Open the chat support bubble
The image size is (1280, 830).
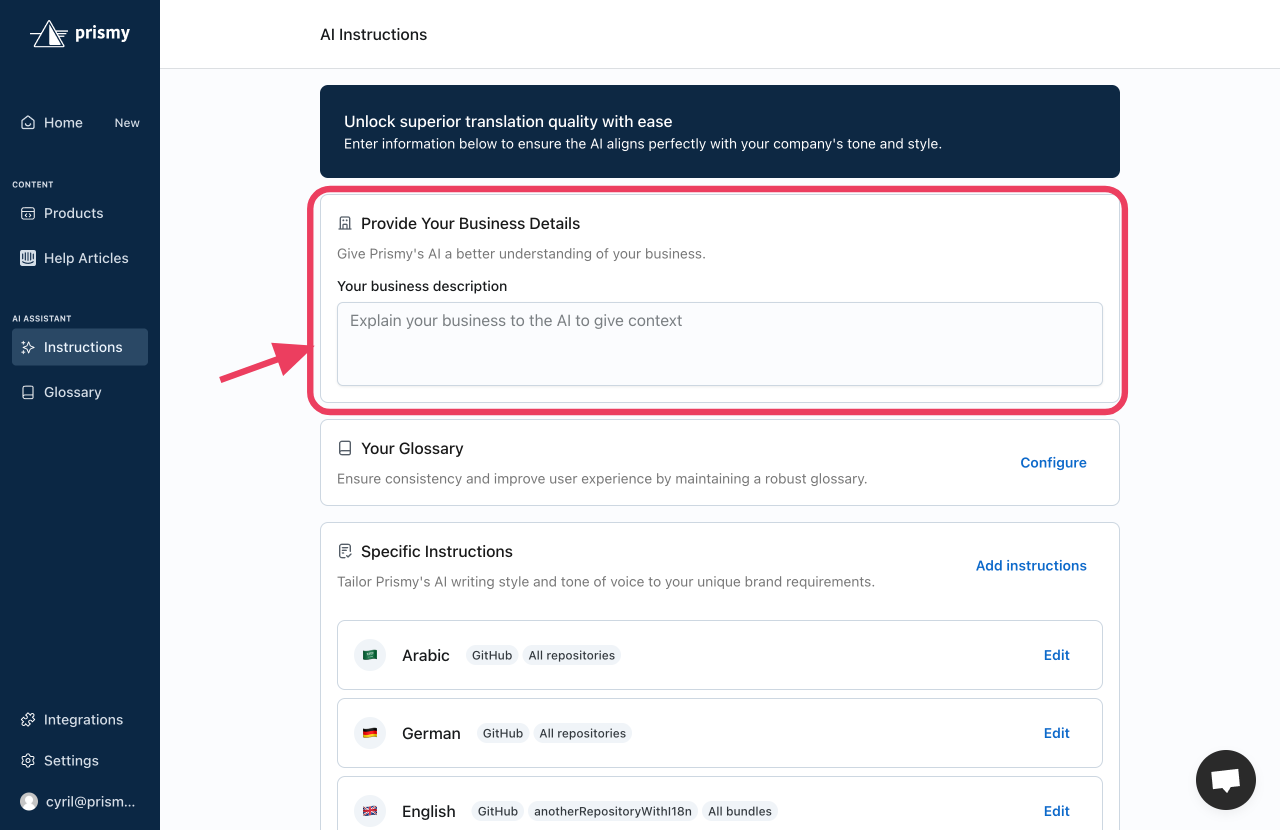point(1226,780)
